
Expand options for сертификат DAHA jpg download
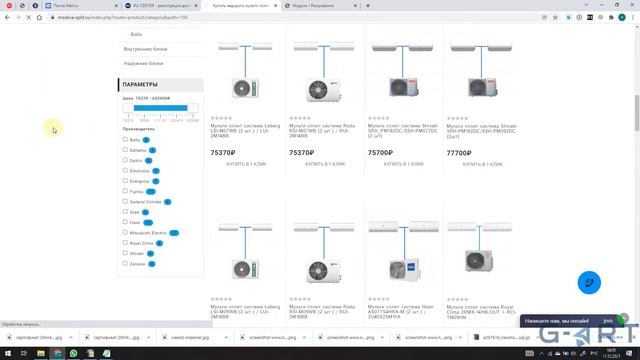[71, 338]
